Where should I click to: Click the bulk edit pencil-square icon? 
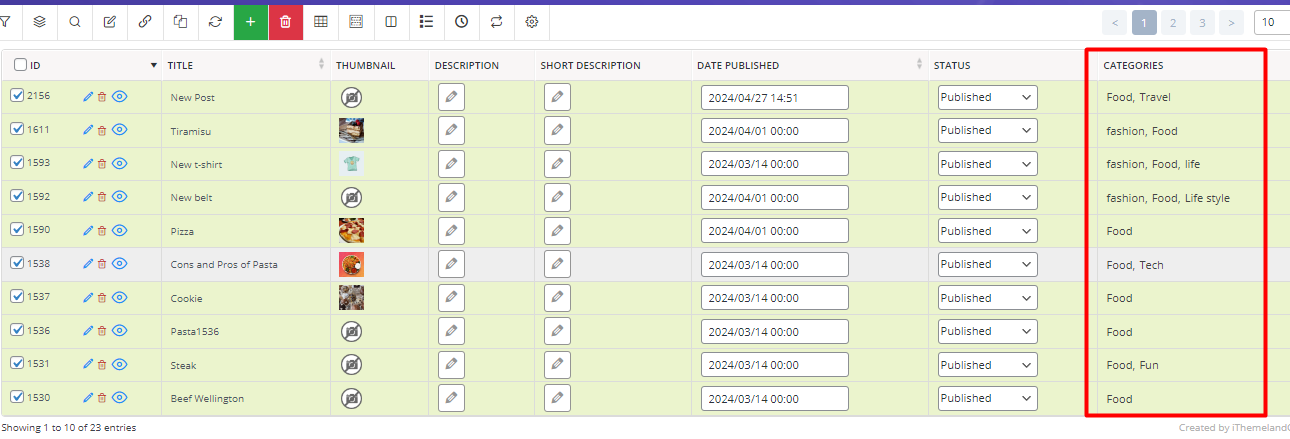point(110,21)
